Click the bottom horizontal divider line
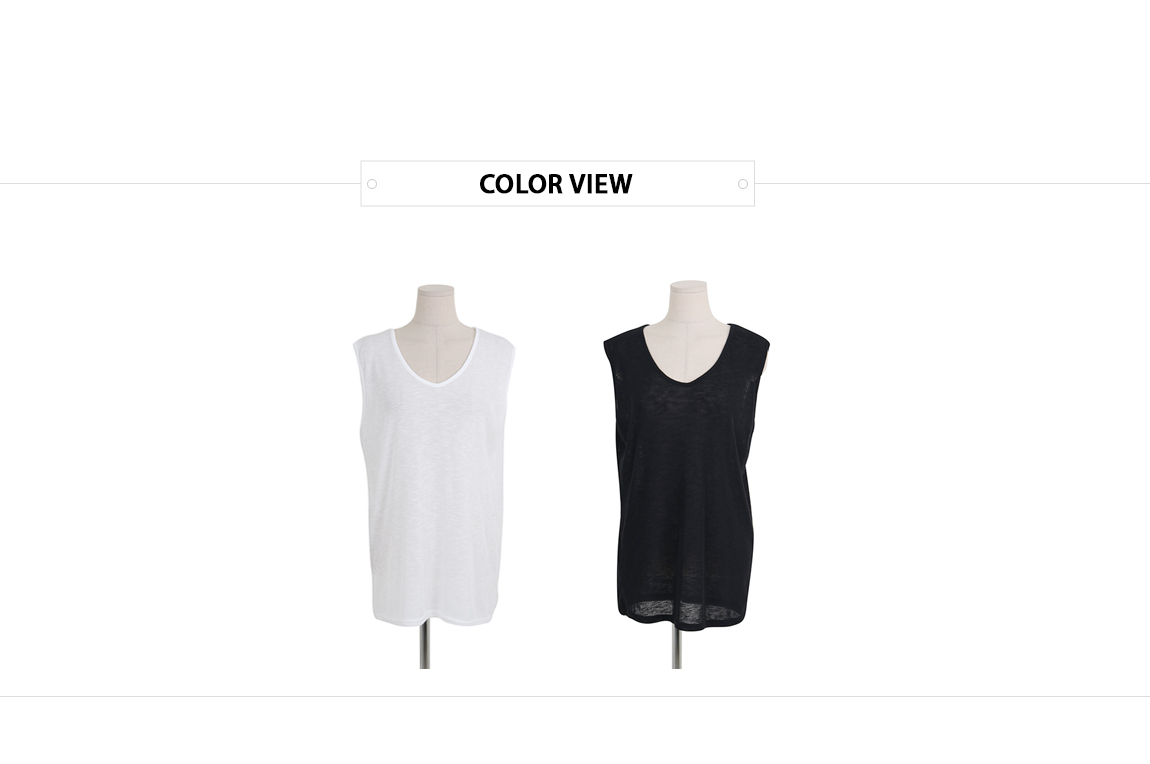This screenshot has width=1150, height=764. click(x=575, y=697)
